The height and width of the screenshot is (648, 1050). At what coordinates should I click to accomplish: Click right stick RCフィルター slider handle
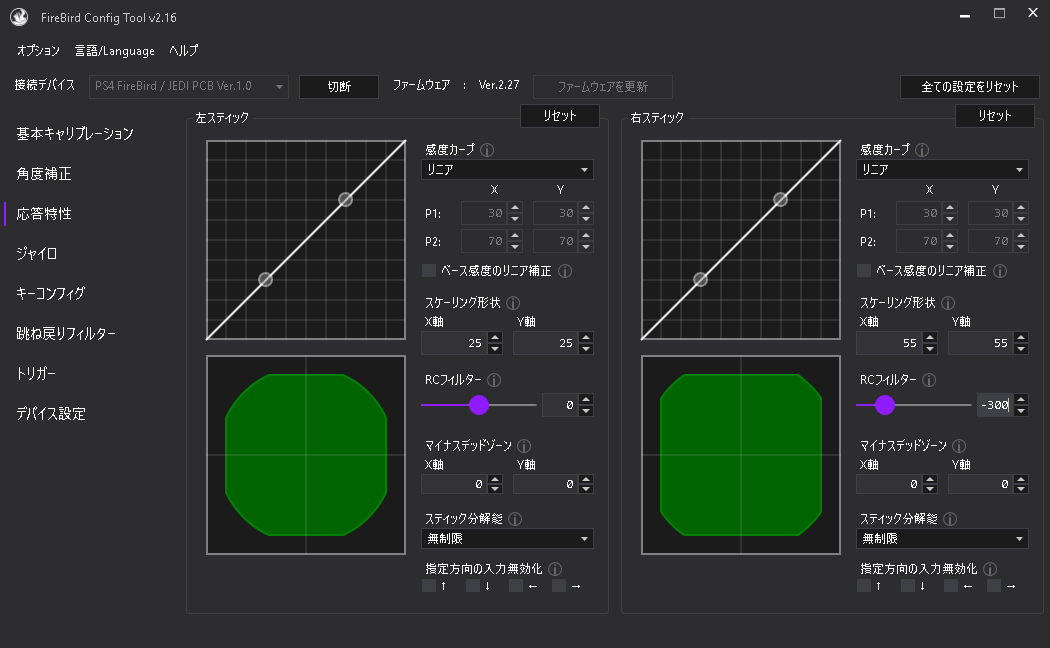[x=884, y=405]
